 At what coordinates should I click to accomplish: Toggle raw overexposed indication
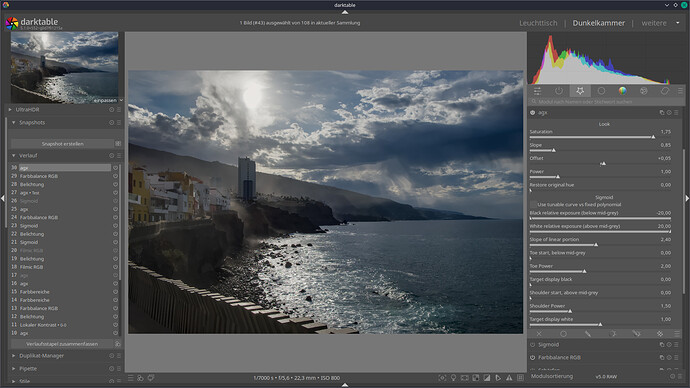(476, 378)
